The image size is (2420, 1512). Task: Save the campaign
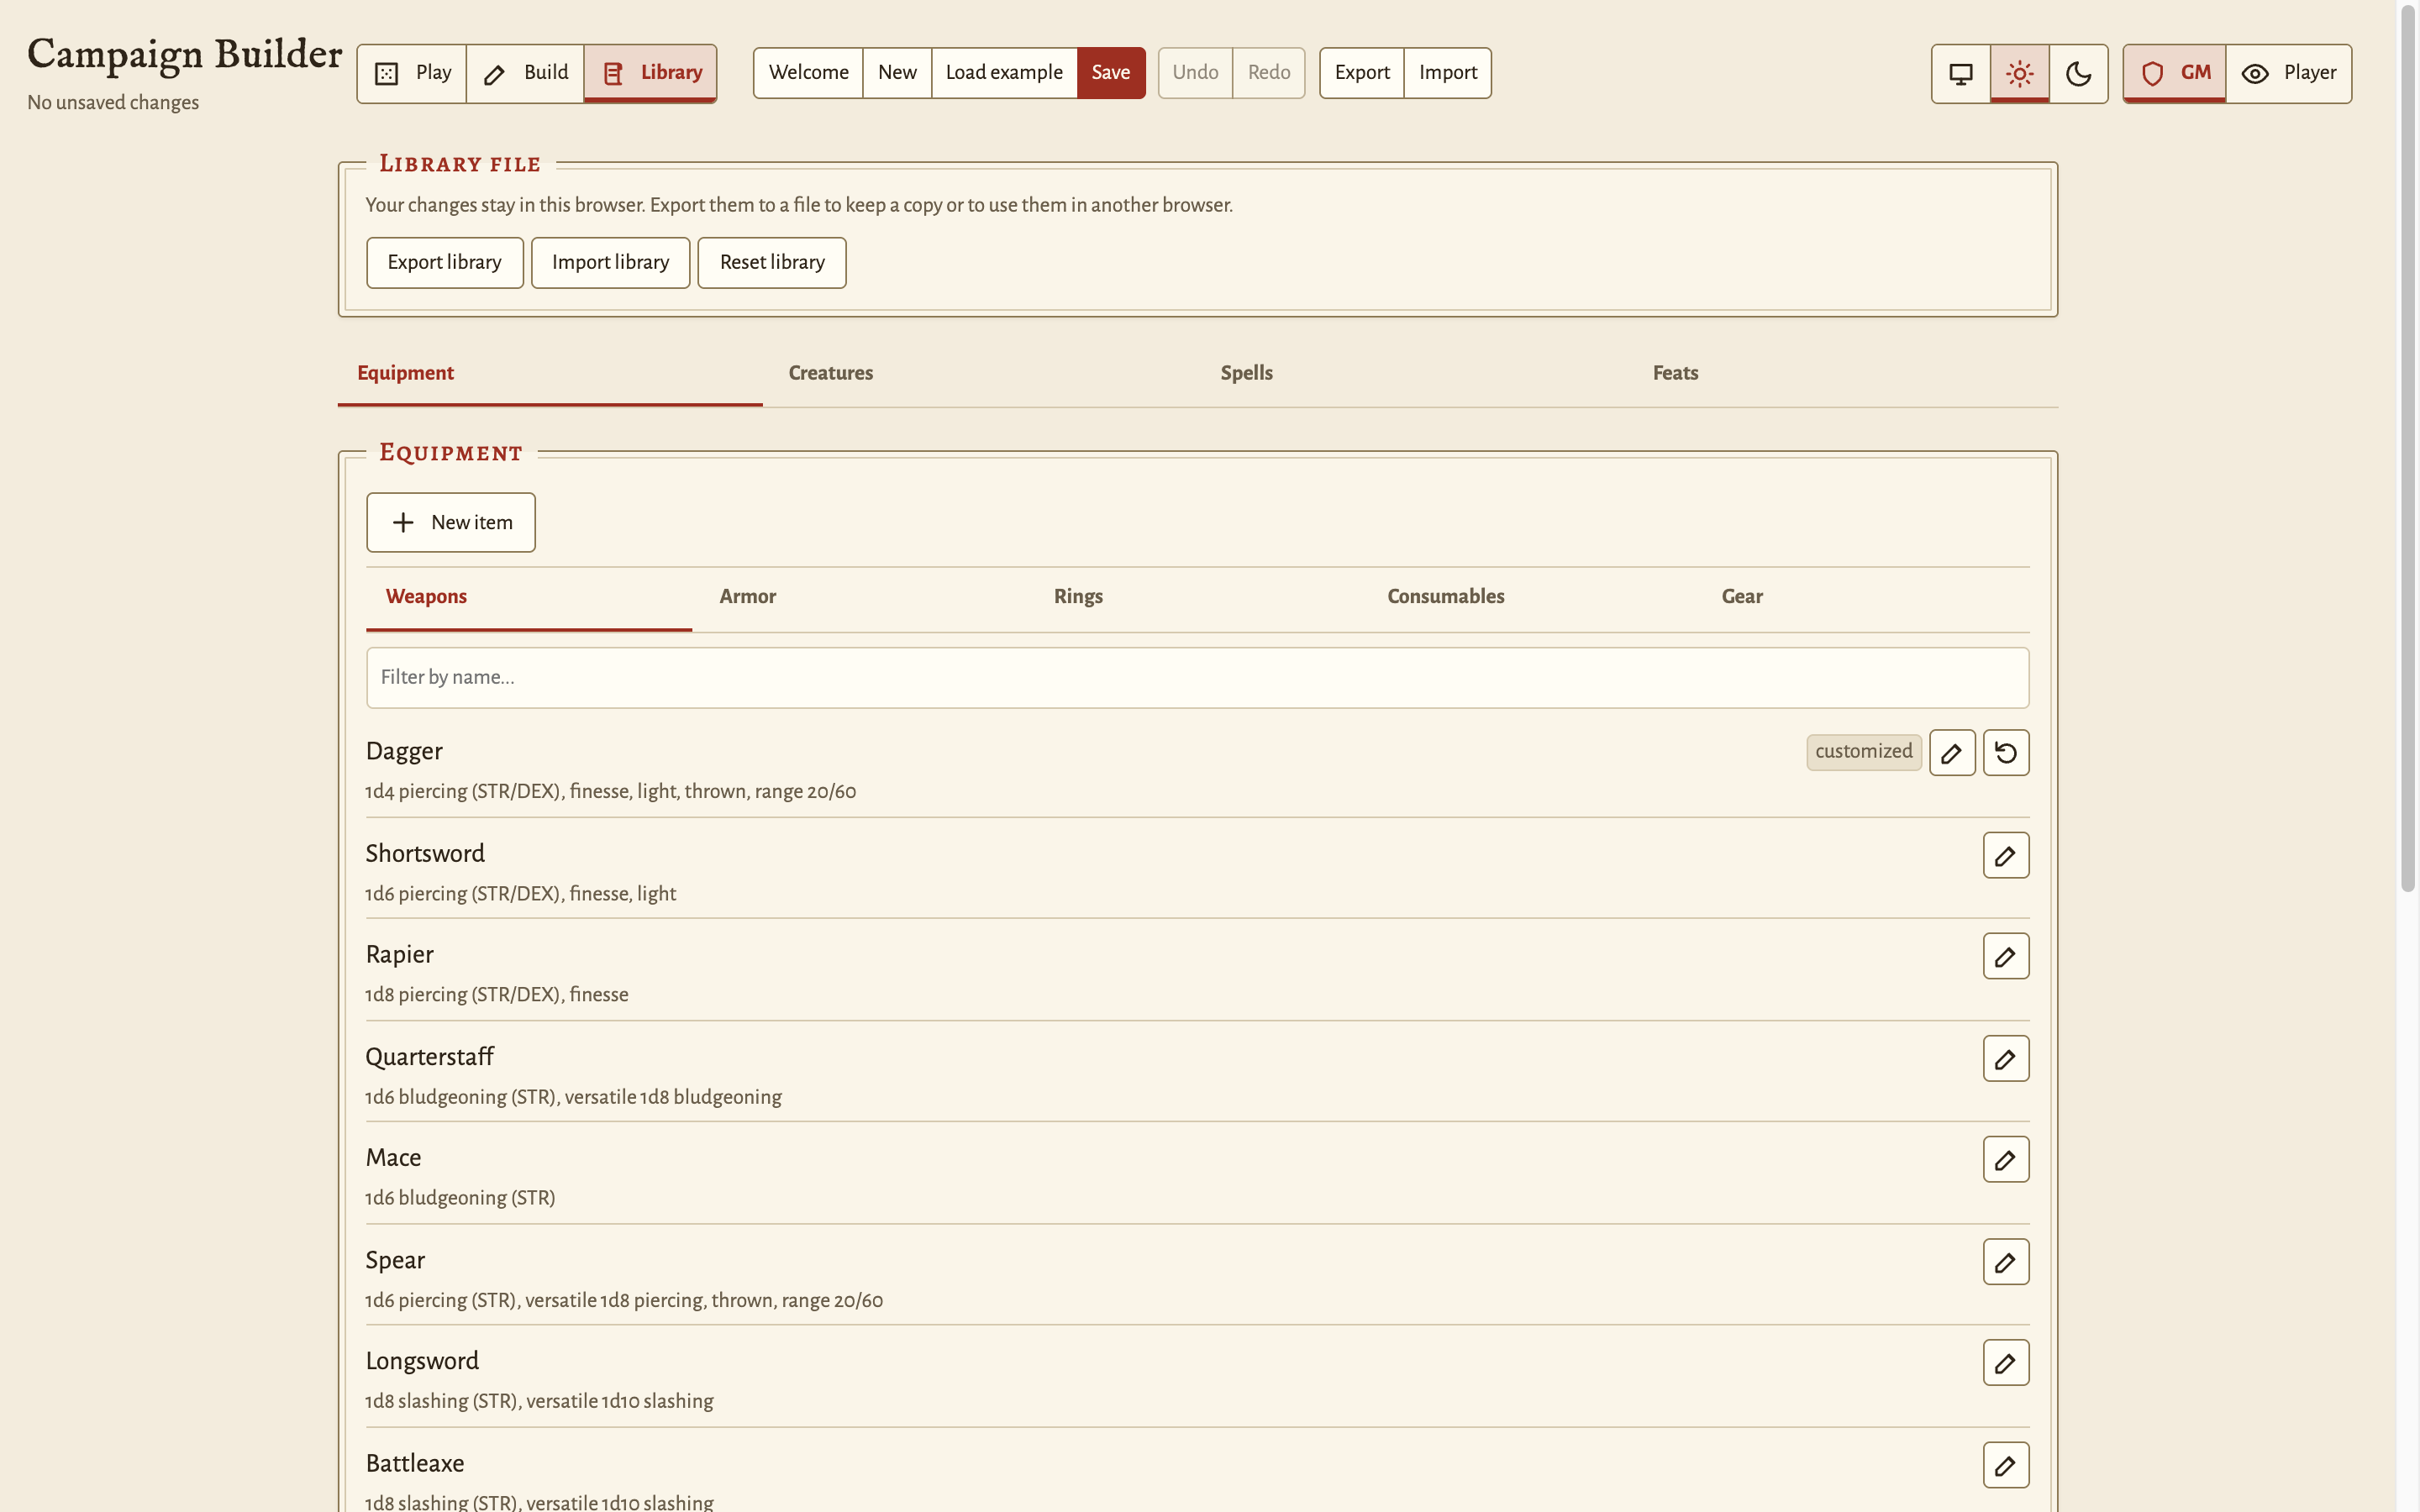coord(1110,73)
